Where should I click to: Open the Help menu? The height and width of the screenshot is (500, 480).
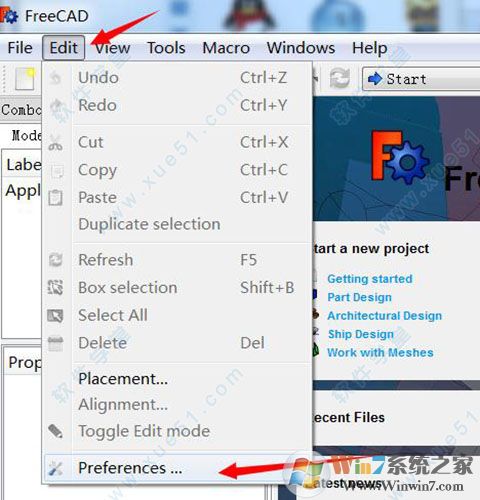(x=370, y=48)
